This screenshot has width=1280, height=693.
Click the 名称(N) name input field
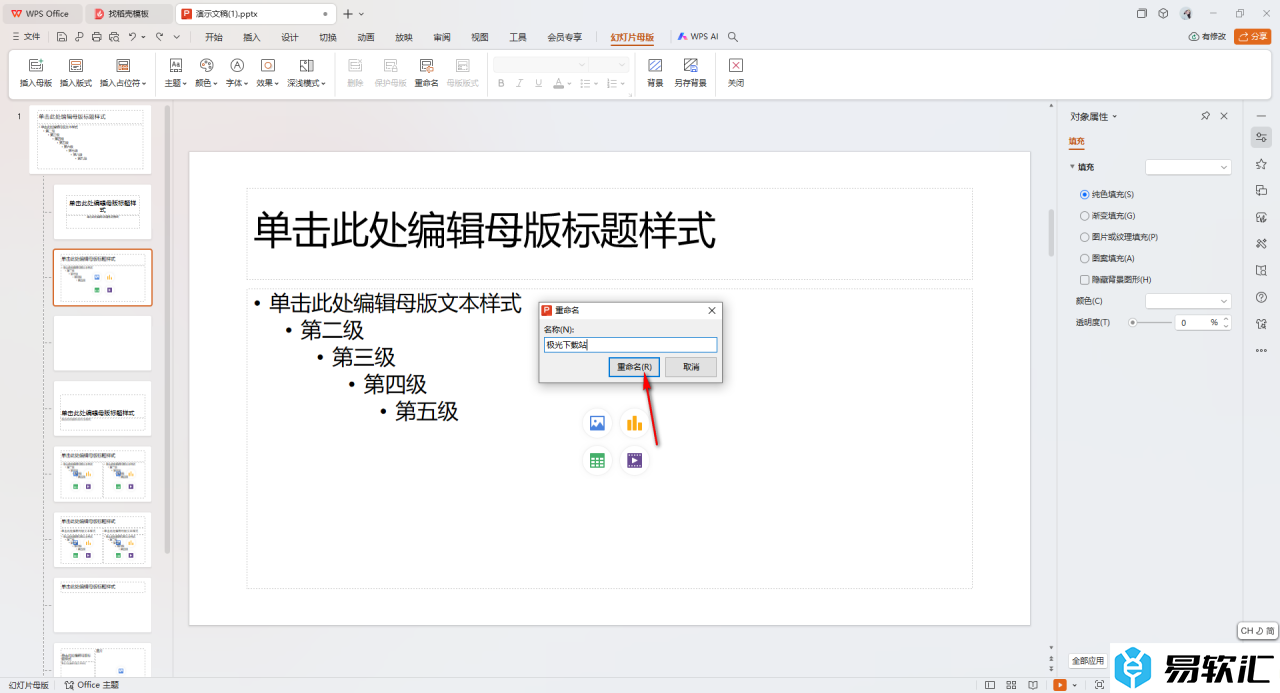[x=630, y=345]
